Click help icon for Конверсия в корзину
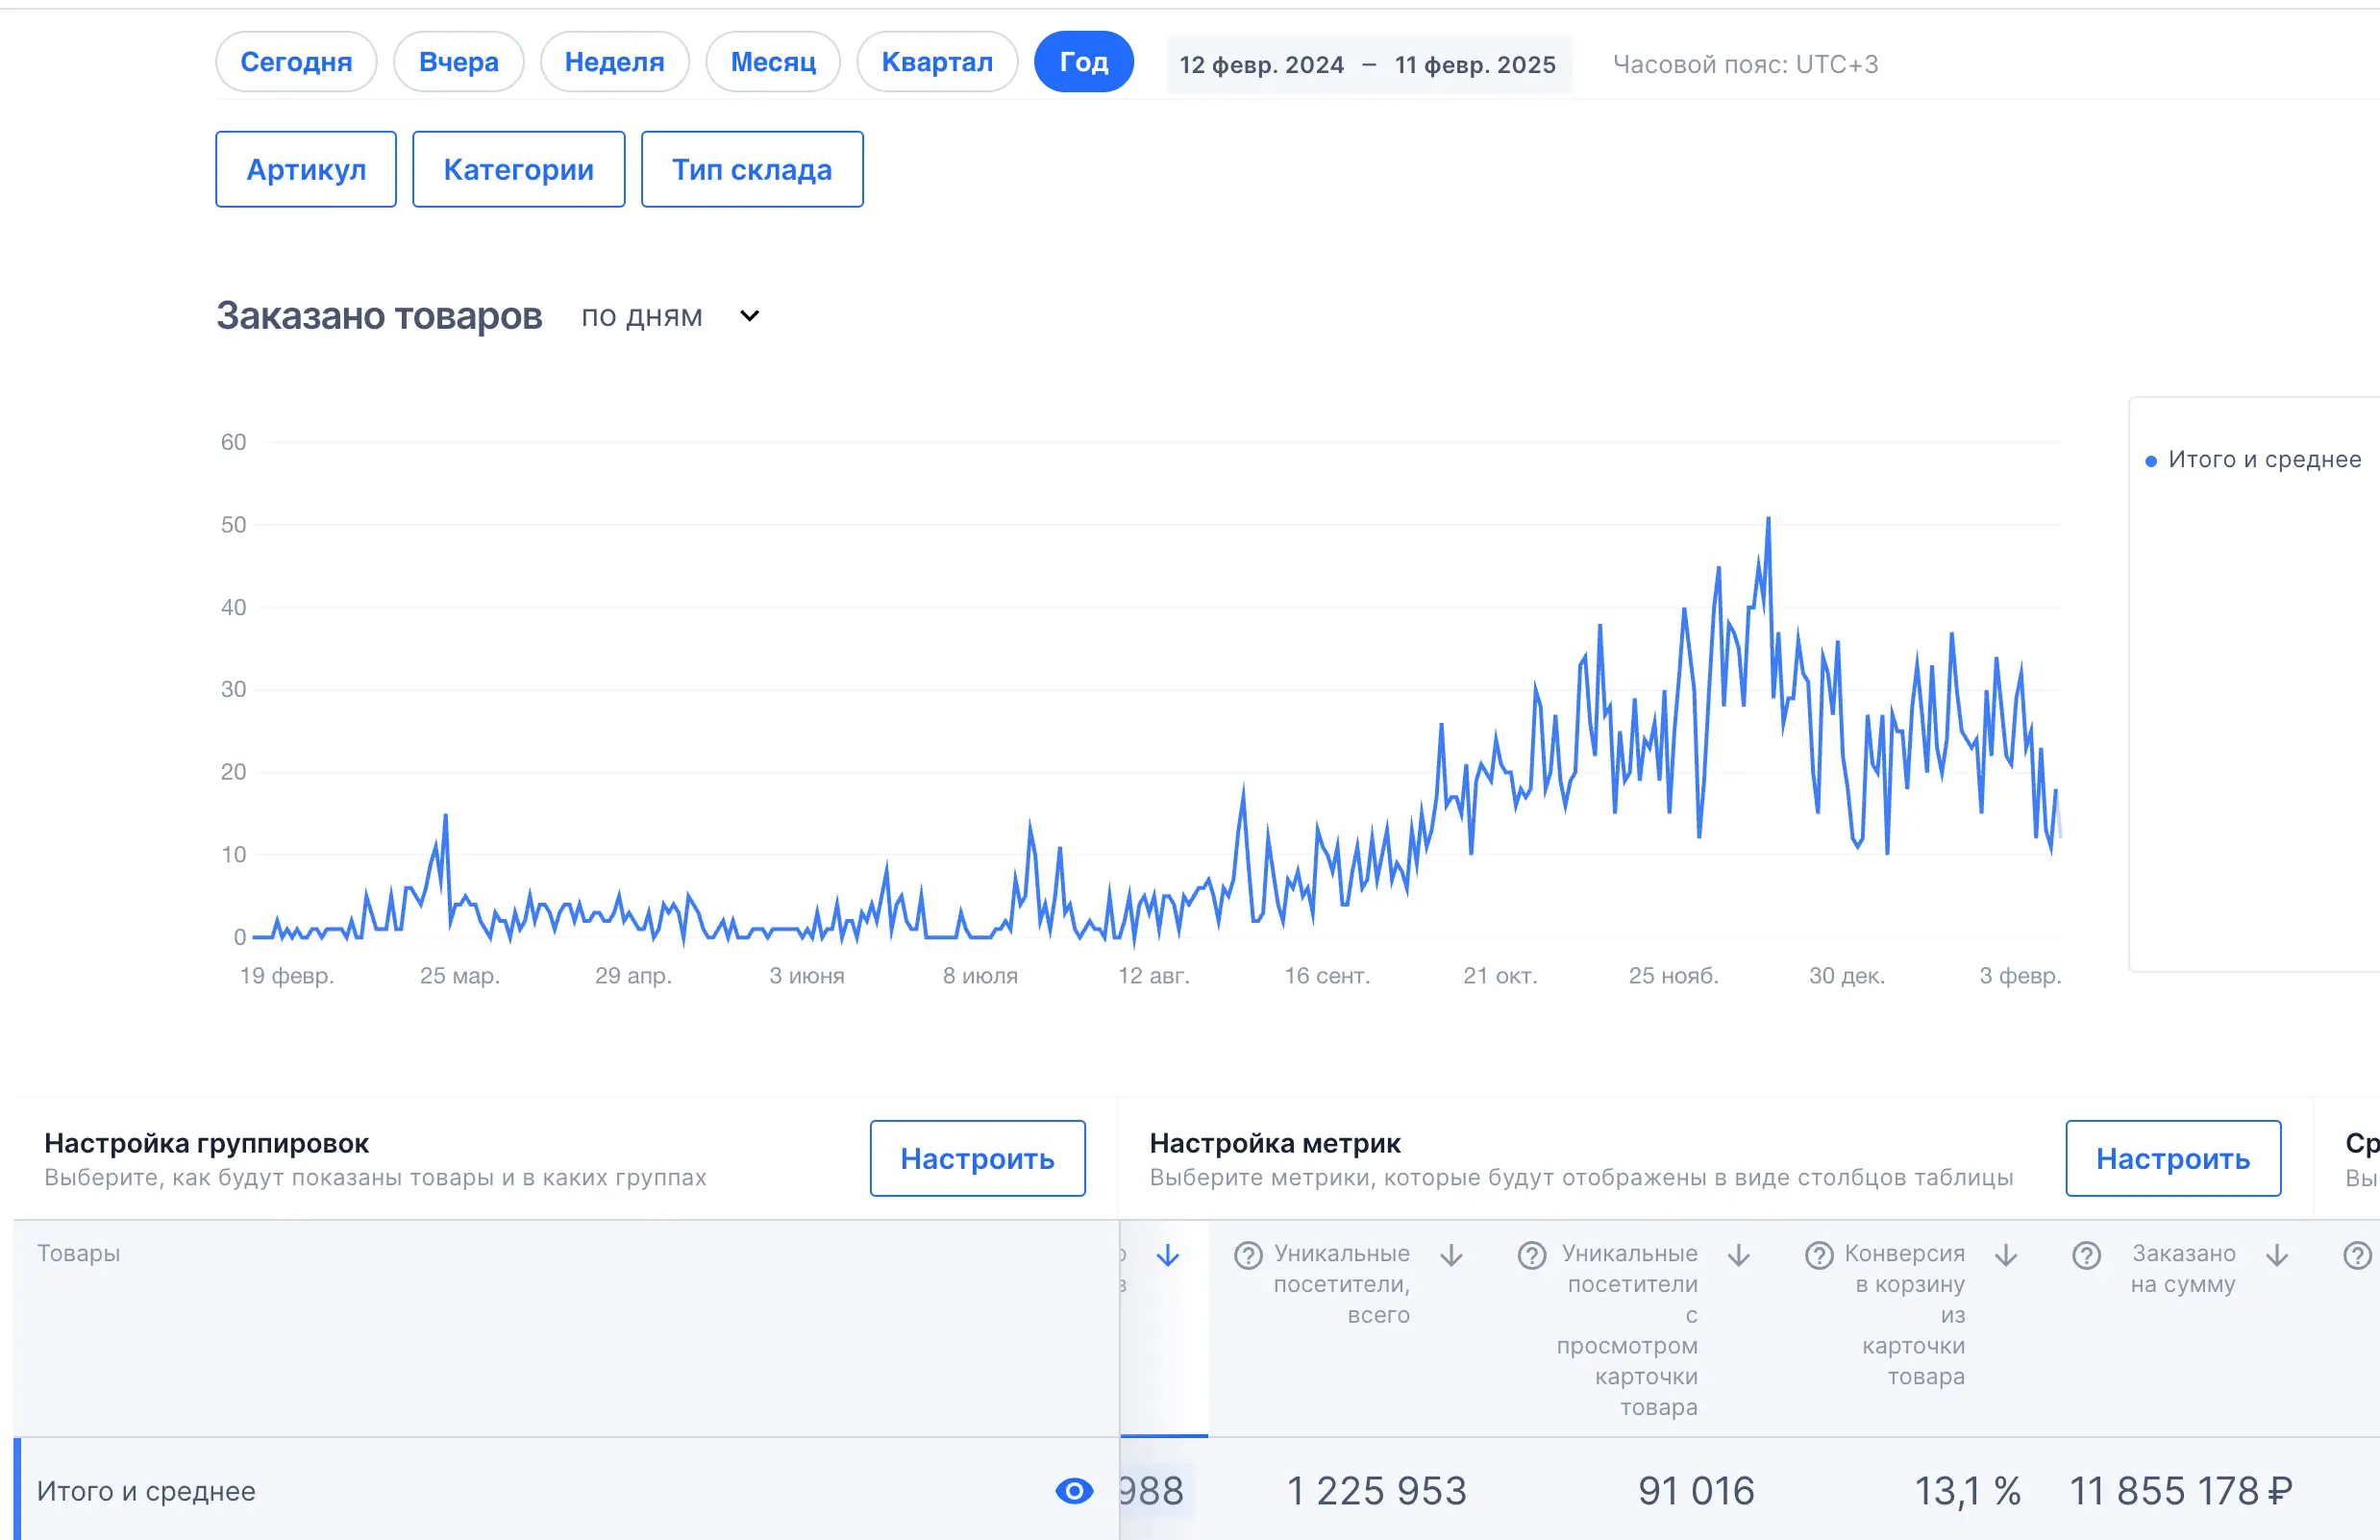 click(x=1818, y=1255)
